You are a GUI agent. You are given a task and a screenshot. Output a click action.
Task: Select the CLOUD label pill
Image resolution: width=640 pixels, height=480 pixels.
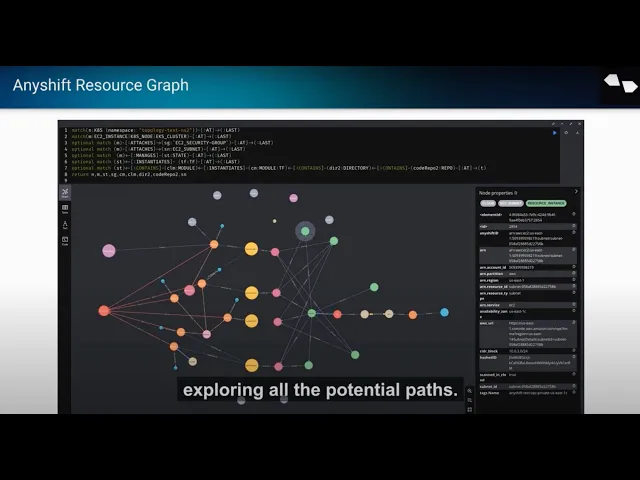click(x=488, y=203)
